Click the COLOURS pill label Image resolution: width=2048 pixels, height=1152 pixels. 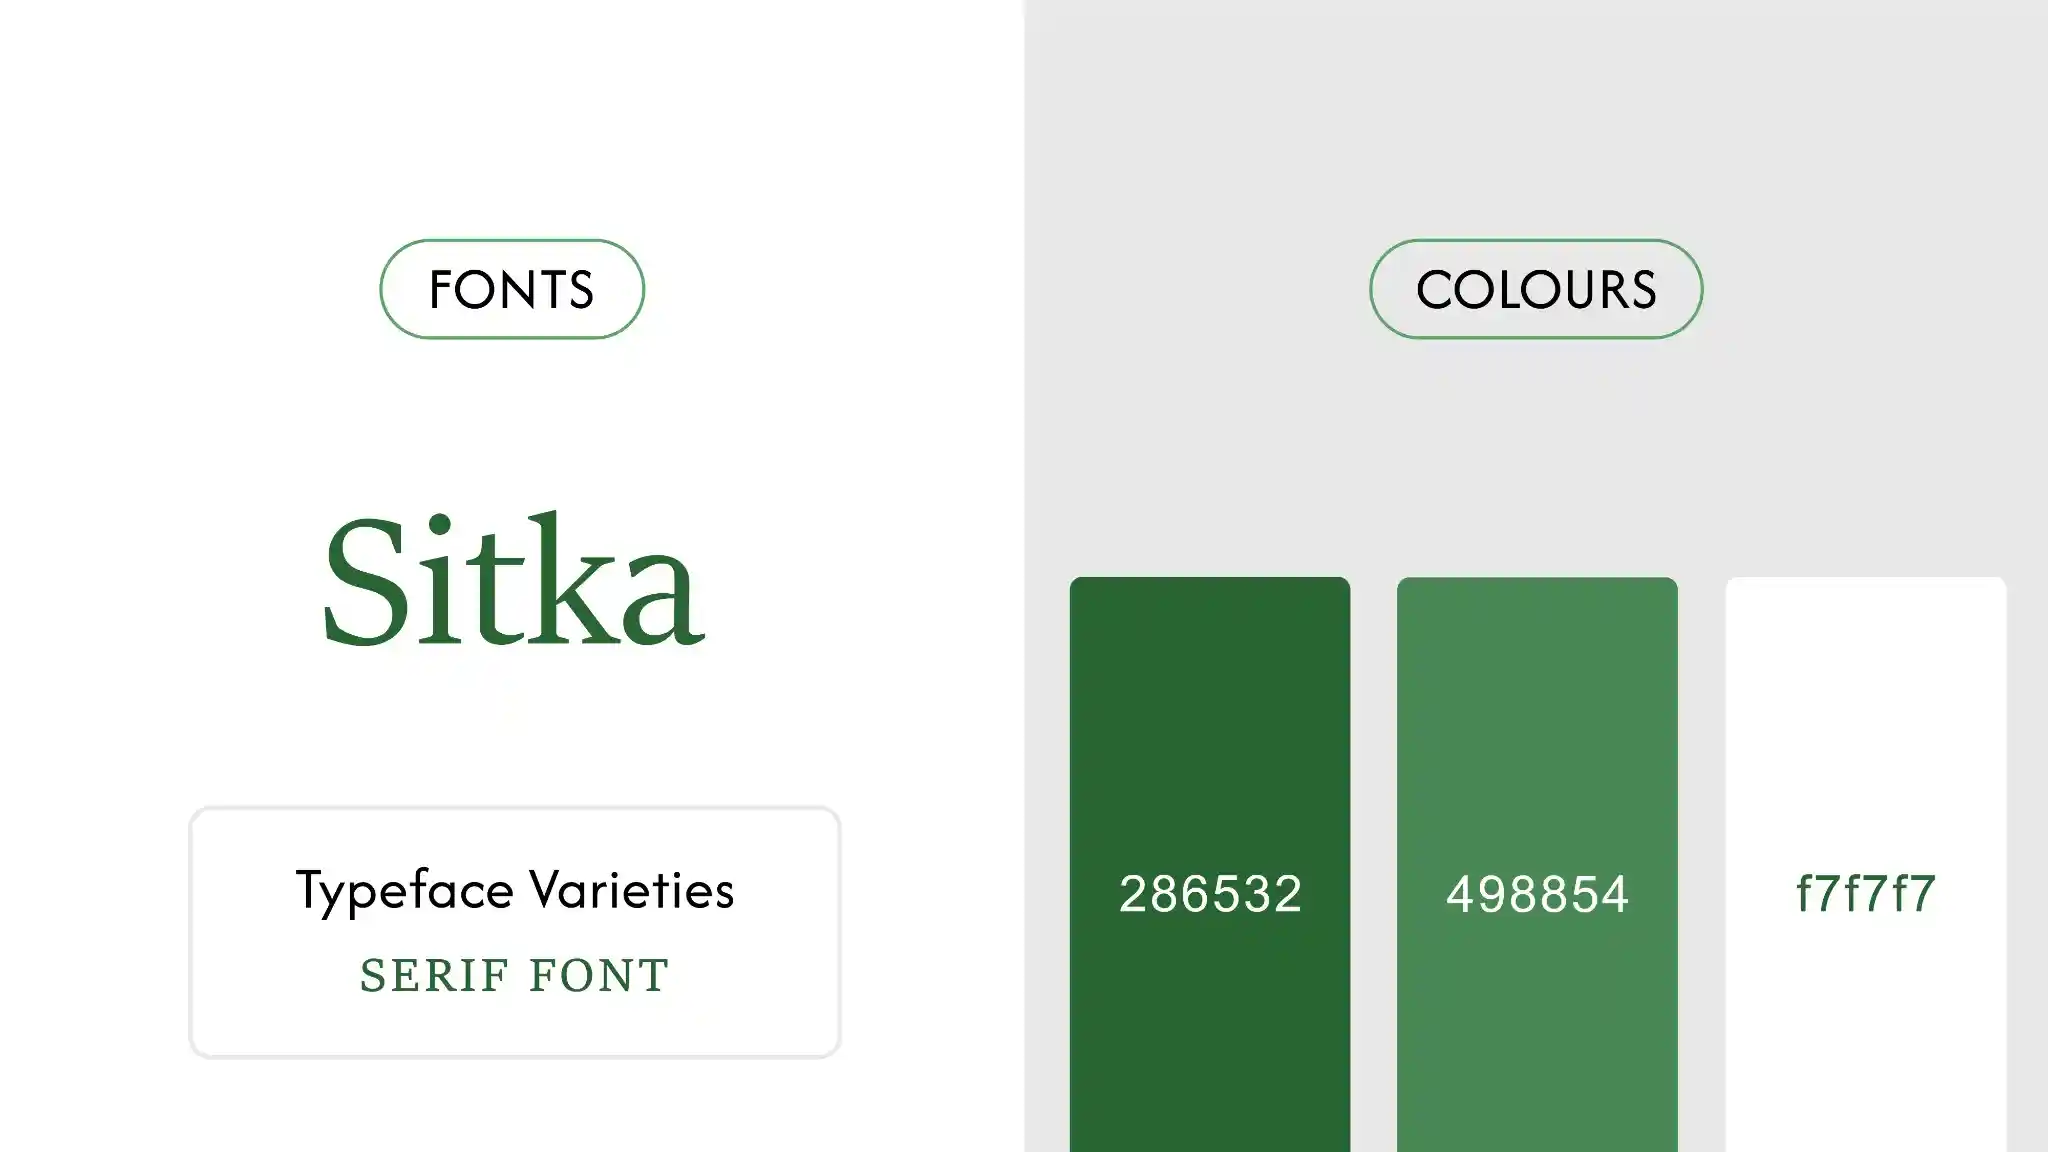[1535, 289]
